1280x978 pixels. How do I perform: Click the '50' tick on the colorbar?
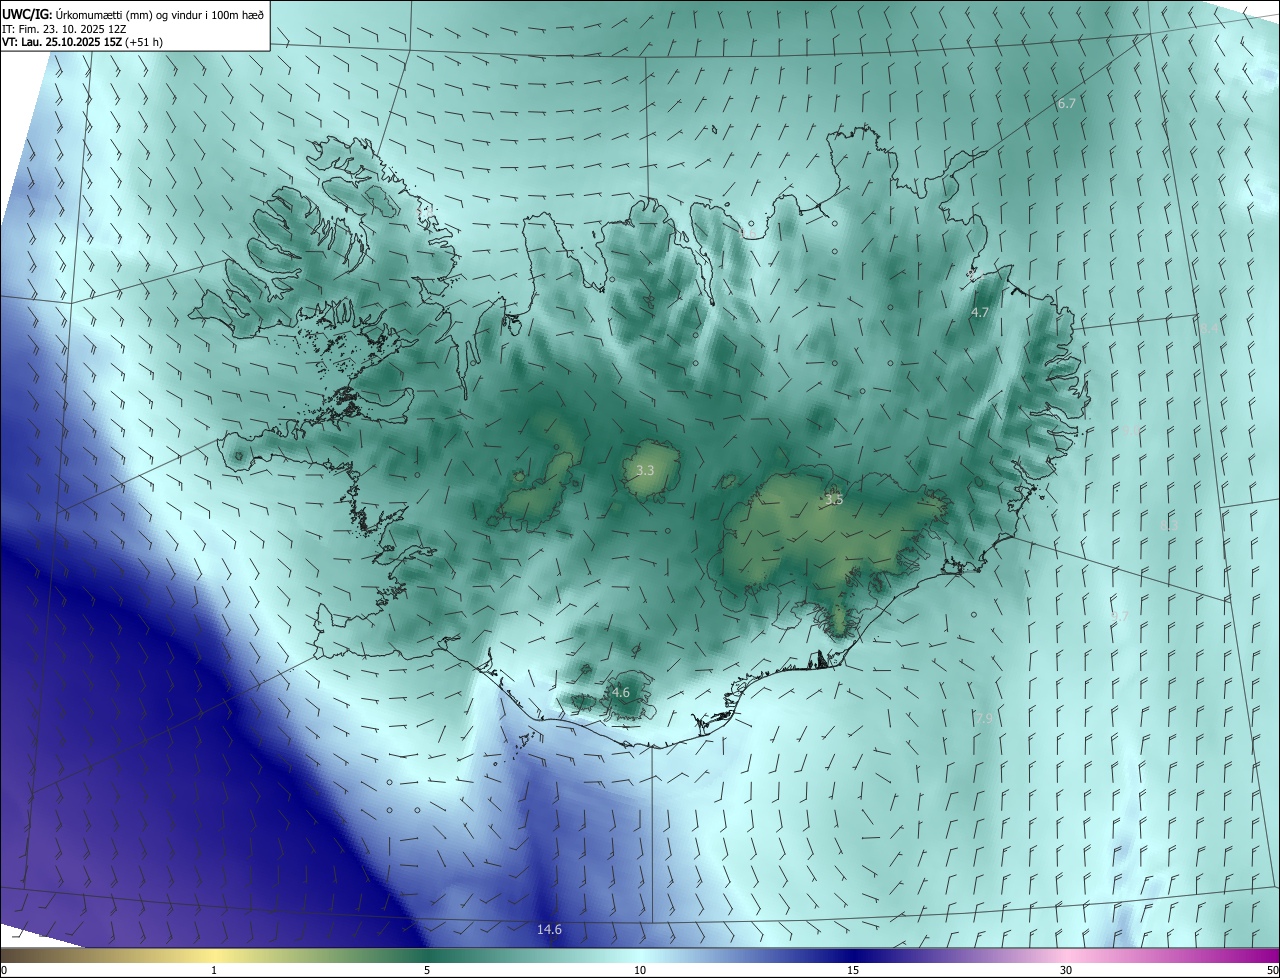(1272, 970)
